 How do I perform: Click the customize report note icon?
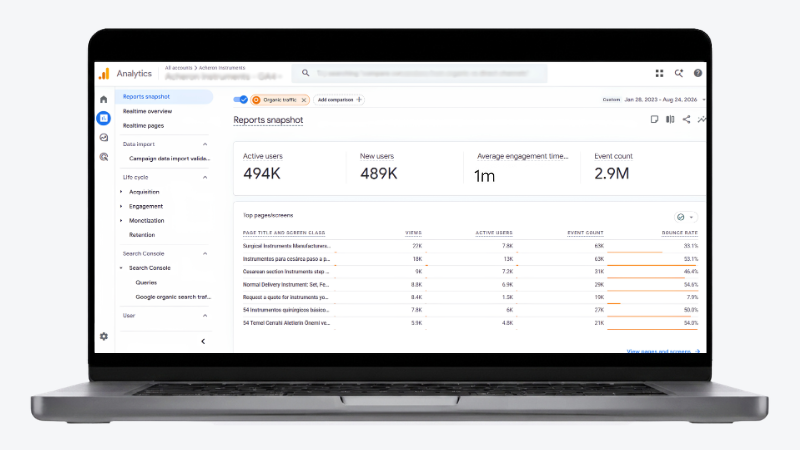pyautogui.click(x=654, y=119)
